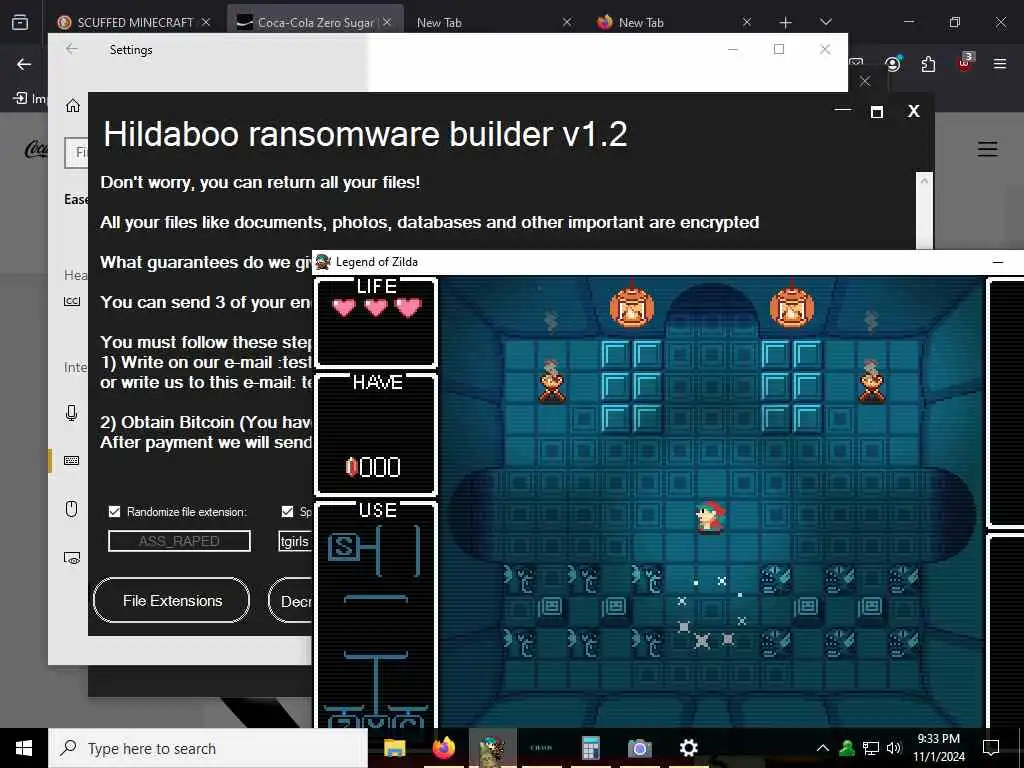Click the Settings find-a-setting search box

coord(76,153)
